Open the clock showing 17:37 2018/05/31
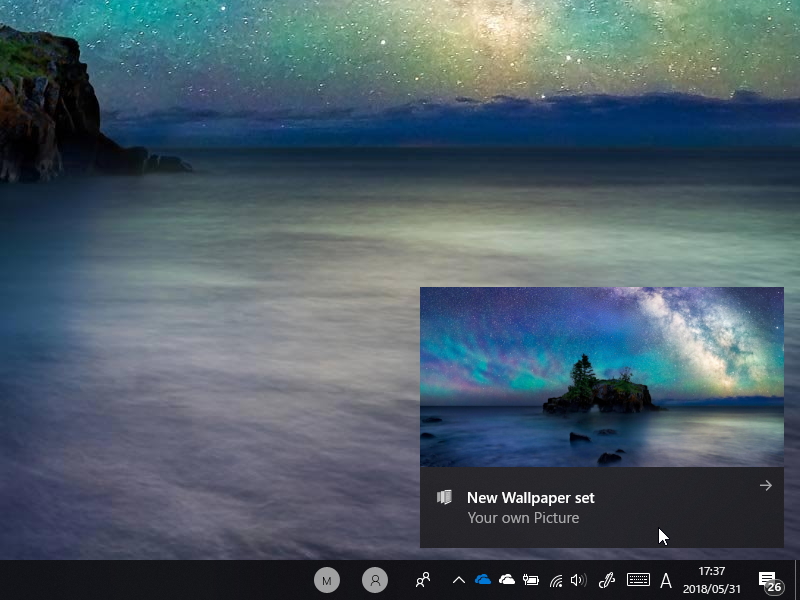The image size is (800, 600). 711,580
